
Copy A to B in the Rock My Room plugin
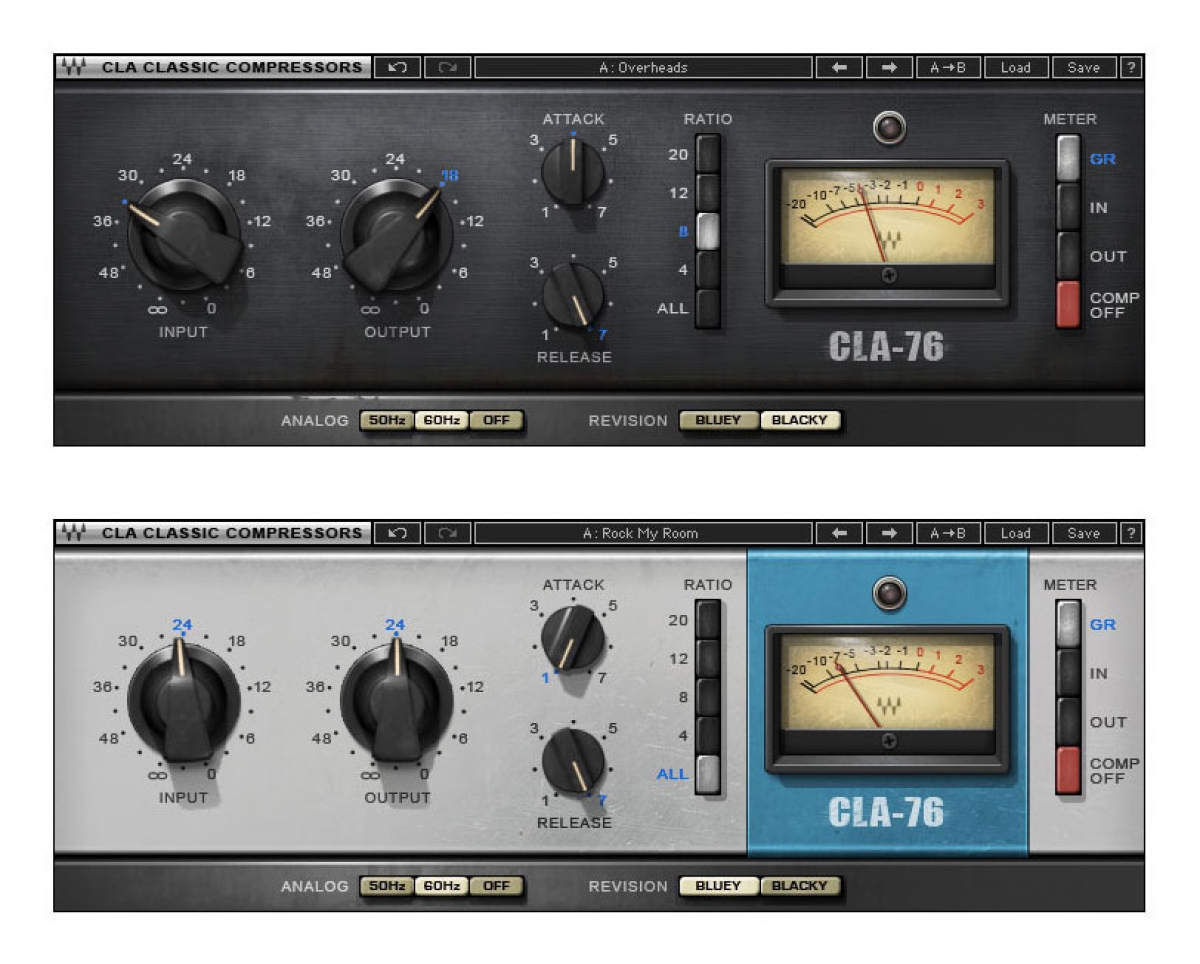point(948,534)
